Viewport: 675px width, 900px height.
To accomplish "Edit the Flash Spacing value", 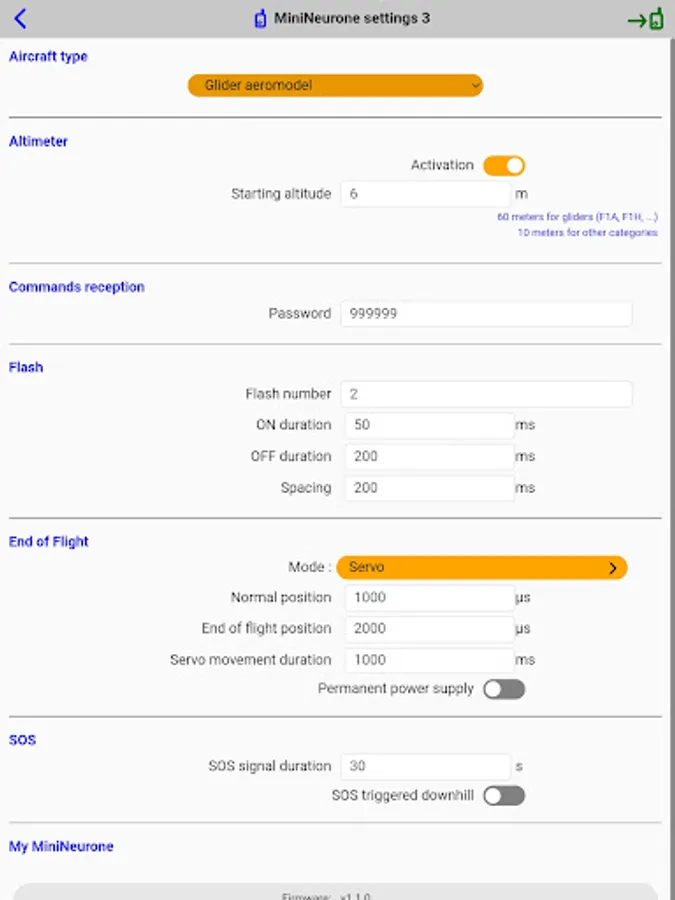I will pyautogui.click(x=429, y=488).
